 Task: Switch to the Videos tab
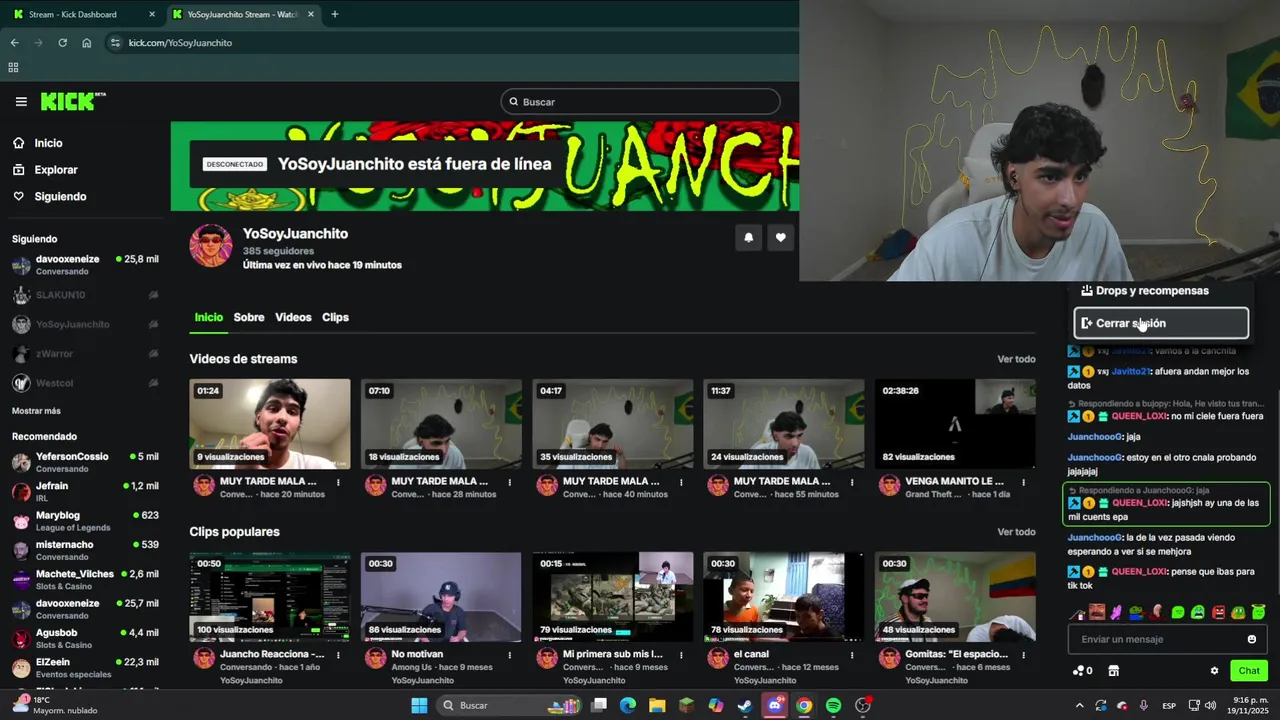(x=293, y=317)
